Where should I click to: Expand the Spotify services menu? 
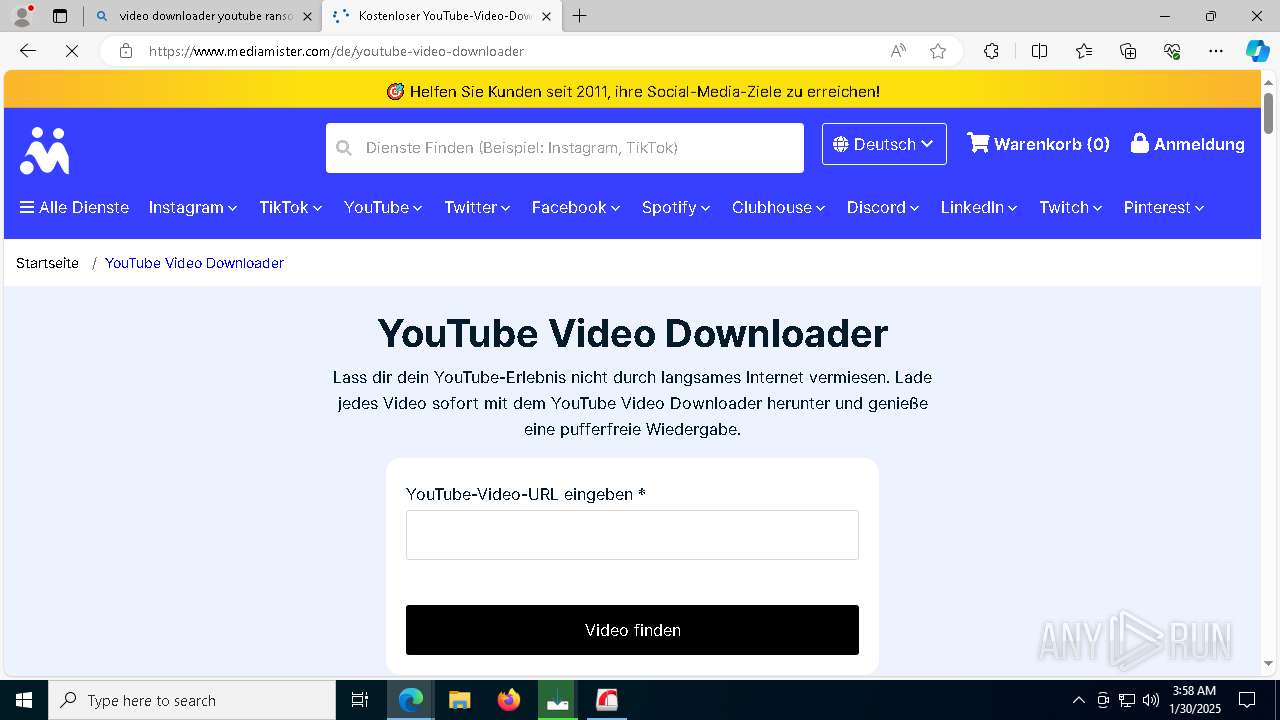click(676, 207)
